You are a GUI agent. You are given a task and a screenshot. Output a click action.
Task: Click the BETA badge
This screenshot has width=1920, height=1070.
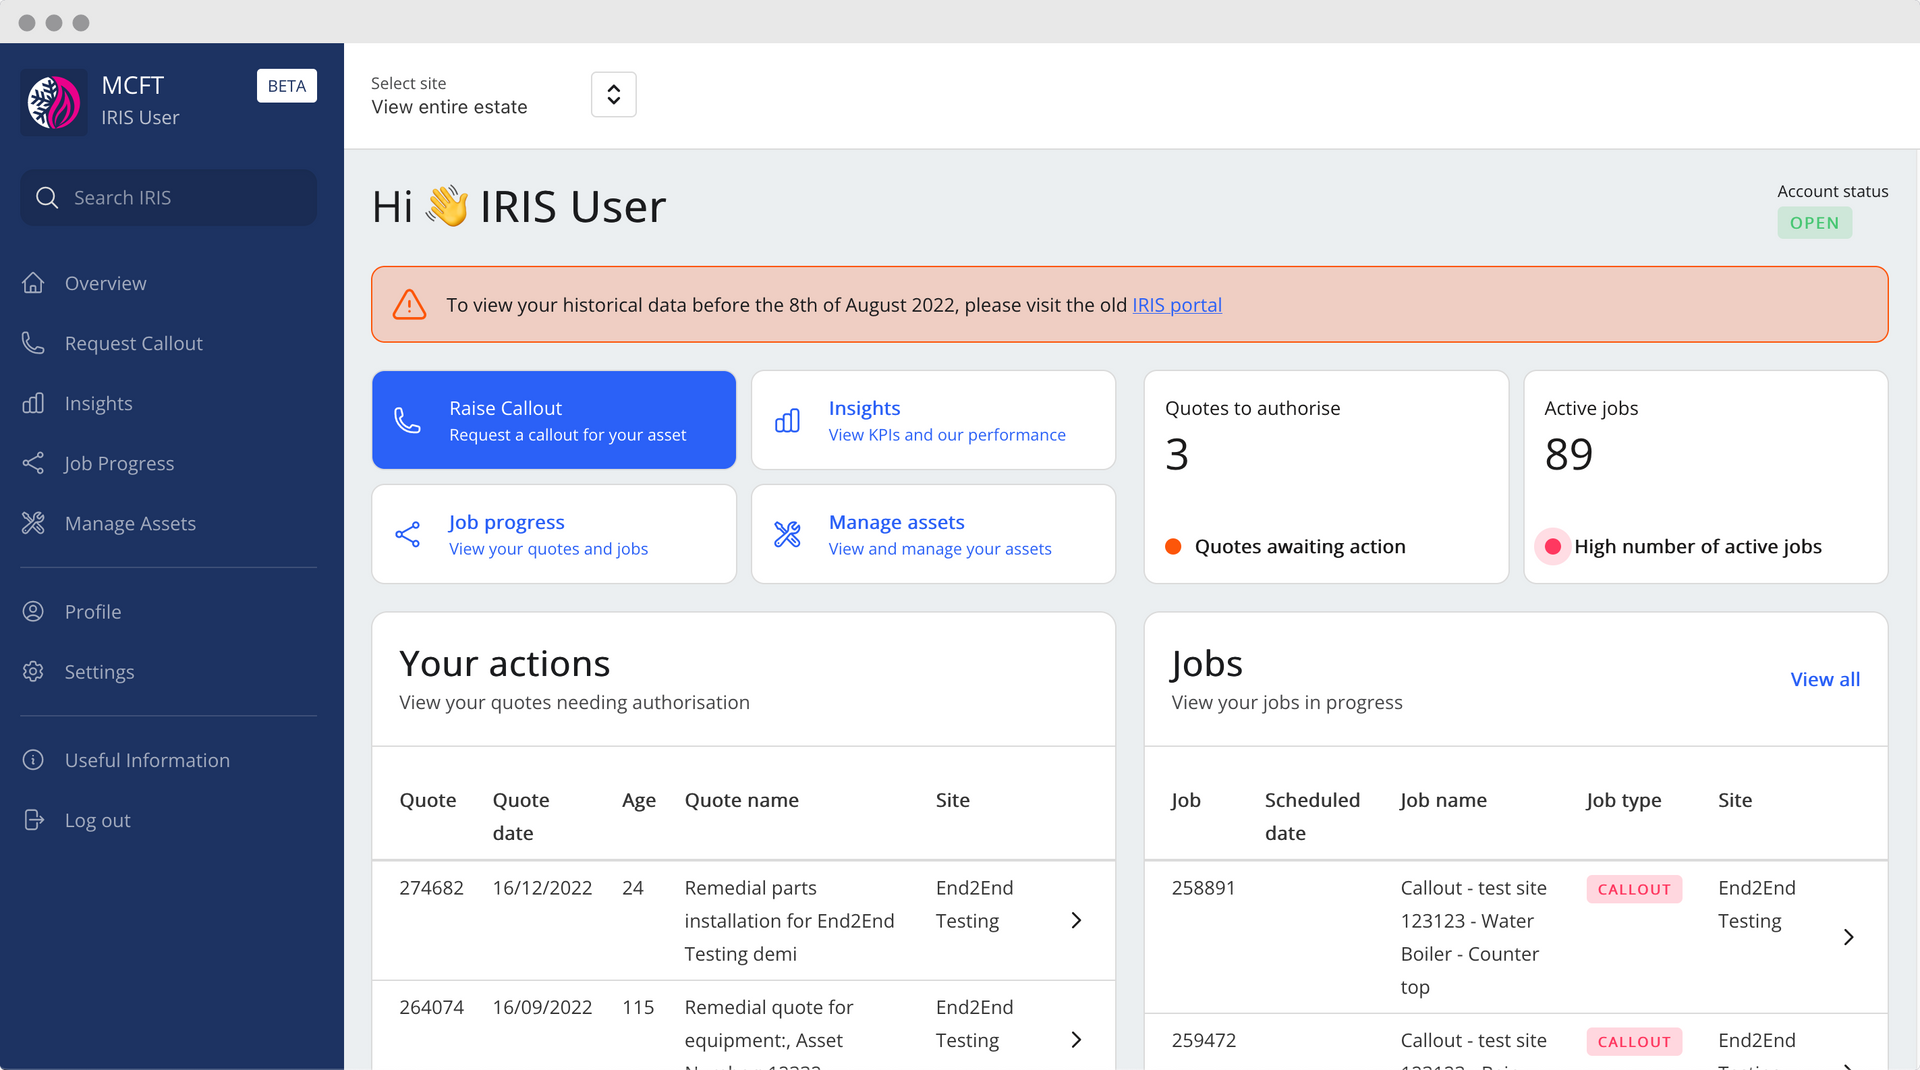(287, 86)
